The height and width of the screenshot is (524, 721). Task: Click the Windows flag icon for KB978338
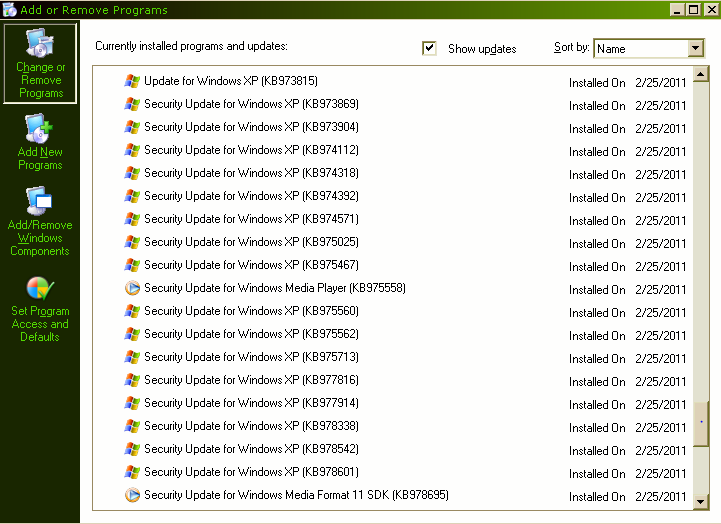click(132, 426)
